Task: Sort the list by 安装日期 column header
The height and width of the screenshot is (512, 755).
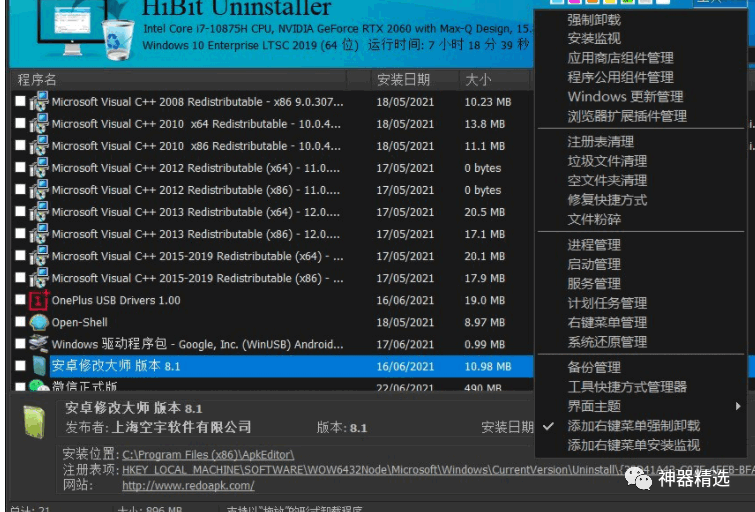Action: pyautogui.click(x=403, y=80)
